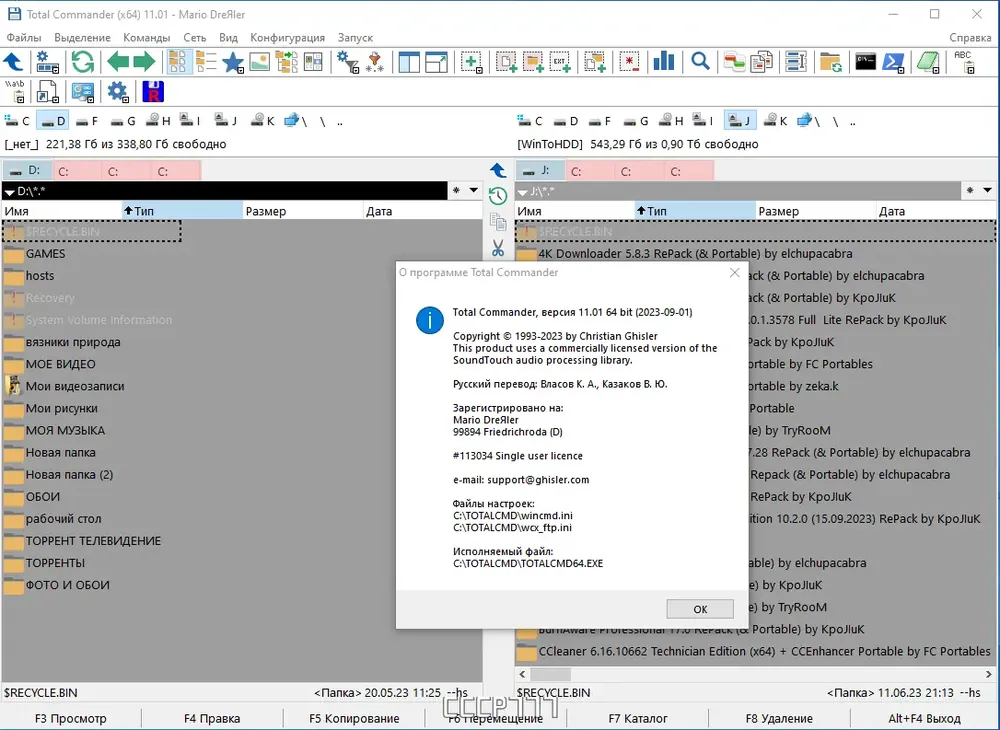Select drive F in left panel
The width and height of the screenshot is (1000, 730).
point(86,120)
